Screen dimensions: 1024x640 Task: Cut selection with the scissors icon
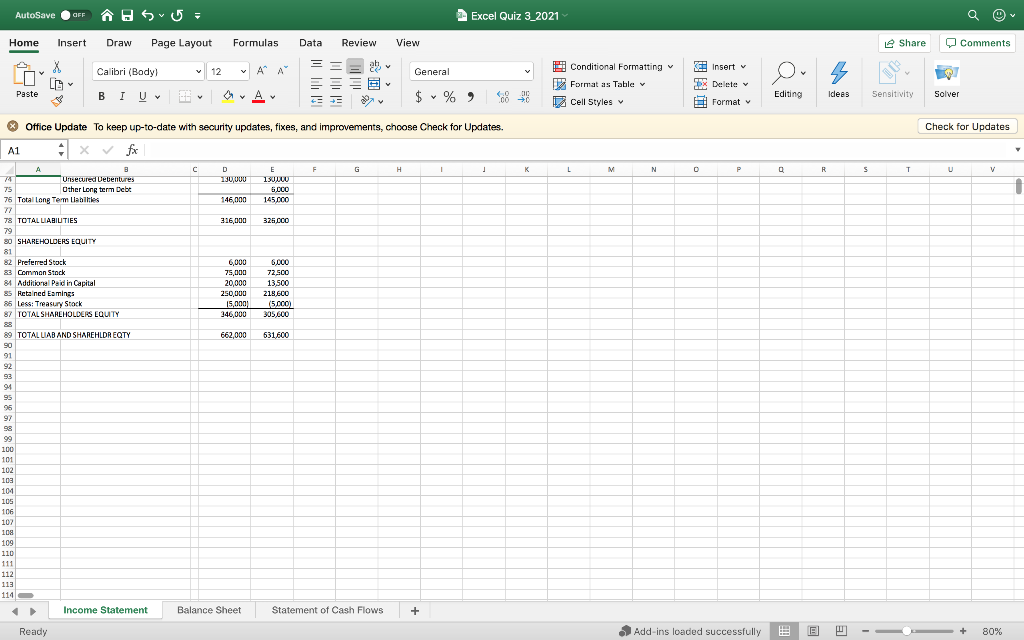57,67
